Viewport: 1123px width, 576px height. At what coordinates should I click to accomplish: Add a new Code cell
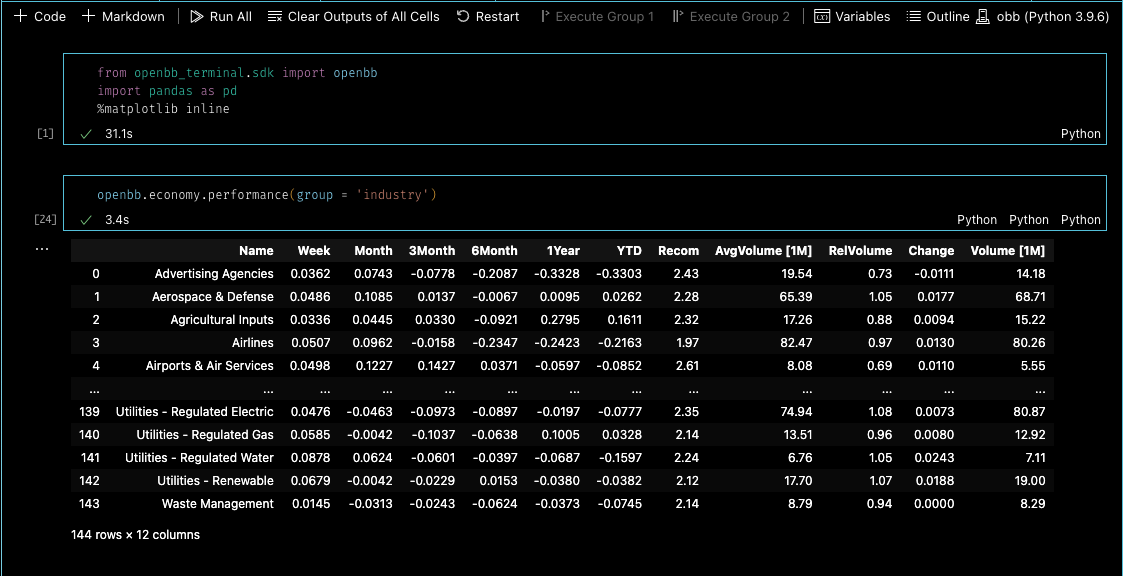point(39,16)
